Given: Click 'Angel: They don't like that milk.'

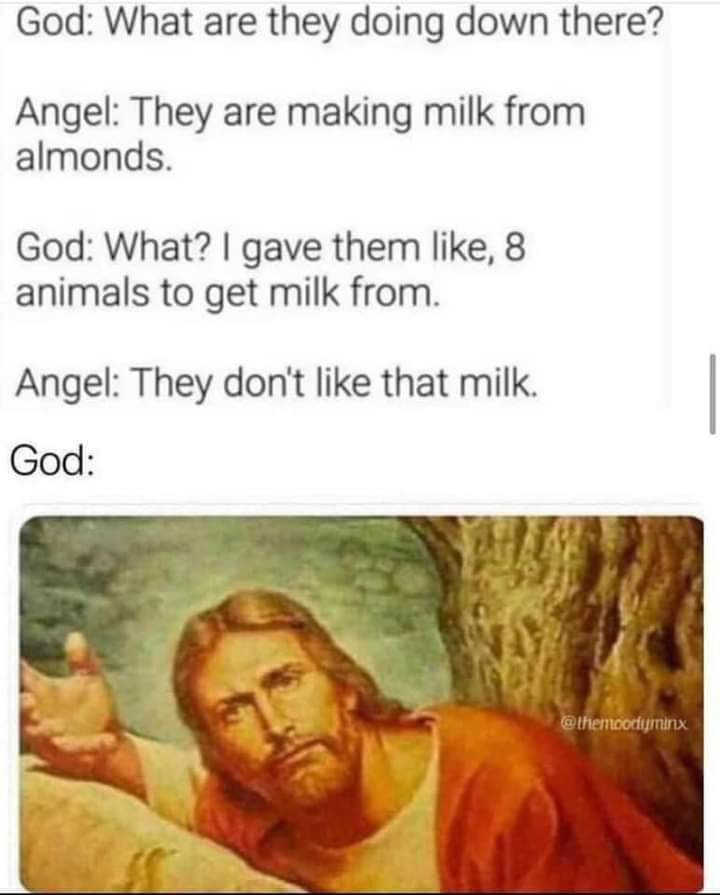Looking at the screenshot, I should (277, 383).
